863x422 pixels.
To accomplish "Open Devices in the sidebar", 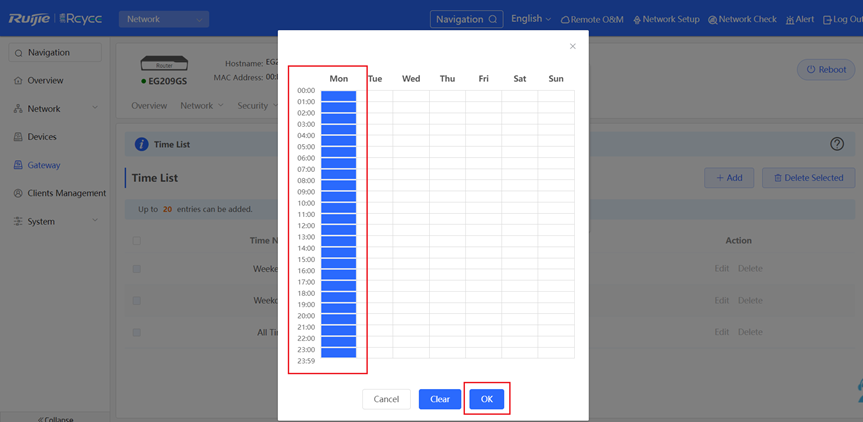I will pyautogui.click(x=42, y=137).
